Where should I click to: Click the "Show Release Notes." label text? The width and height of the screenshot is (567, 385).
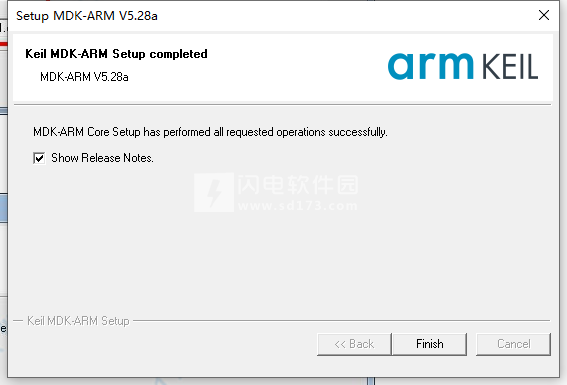[102, 158]
